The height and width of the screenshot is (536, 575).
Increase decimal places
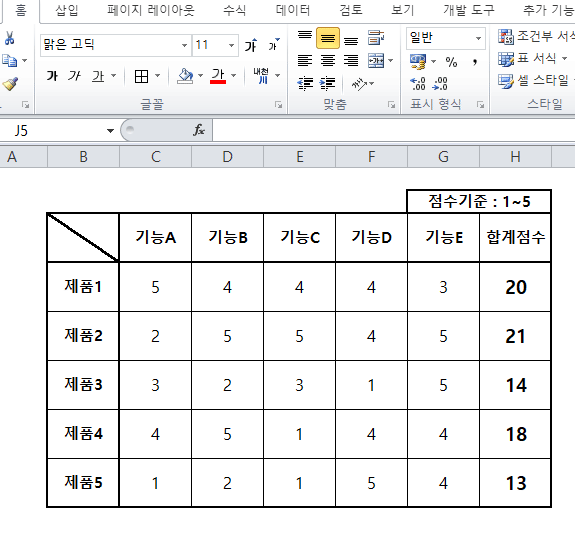coord(418,84)
